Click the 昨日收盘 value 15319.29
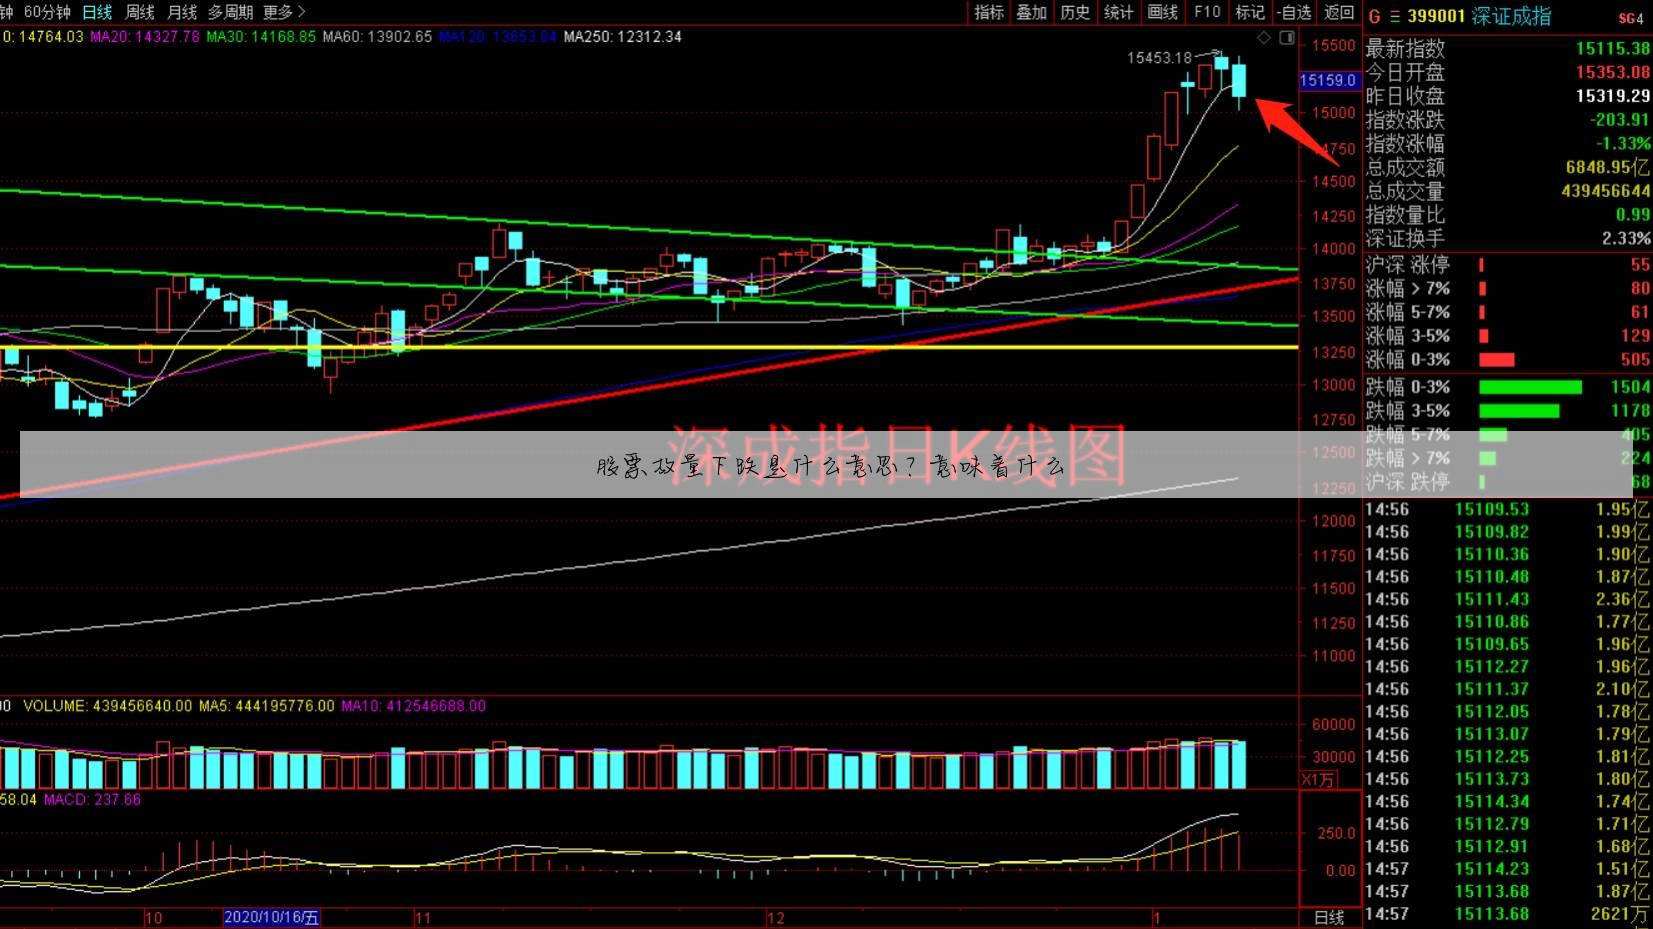The height and width of the screenshot is (929, 1653). 1612,96
